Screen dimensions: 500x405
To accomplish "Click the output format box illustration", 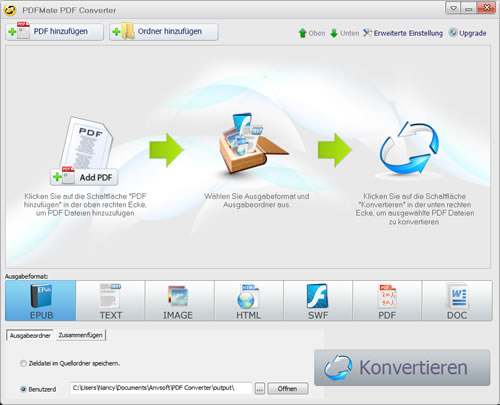I will (253, 144).
